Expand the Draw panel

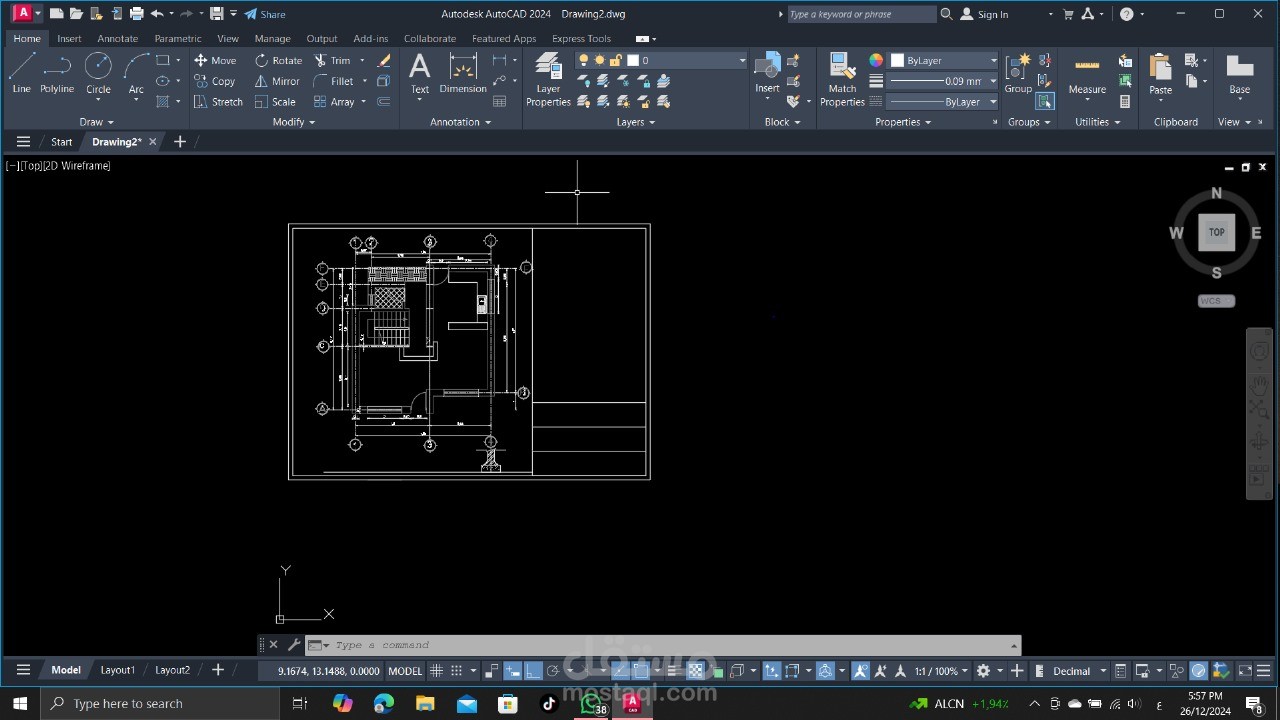(x=96, y=122)
